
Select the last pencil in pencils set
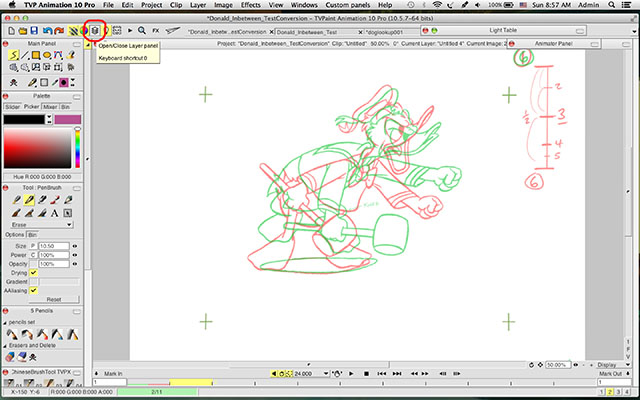click(72, 335)
